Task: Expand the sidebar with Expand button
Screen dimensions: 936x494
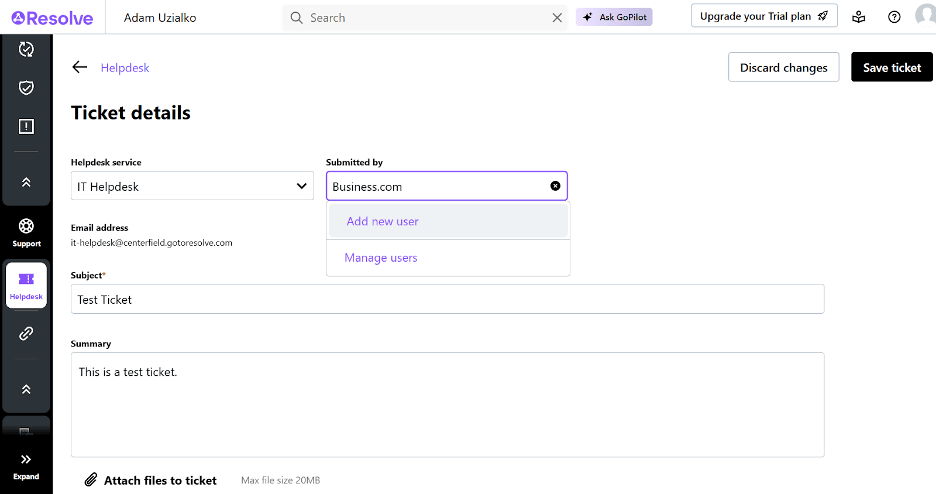Action: click(x=26, y=466)
